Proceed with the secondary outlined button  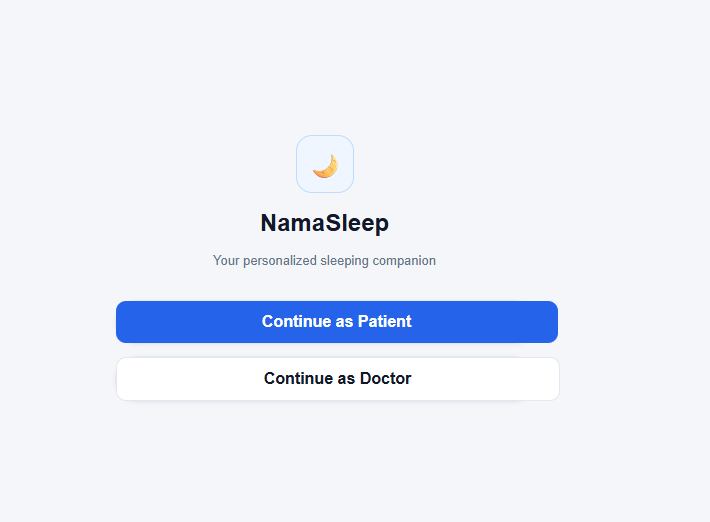337,379
